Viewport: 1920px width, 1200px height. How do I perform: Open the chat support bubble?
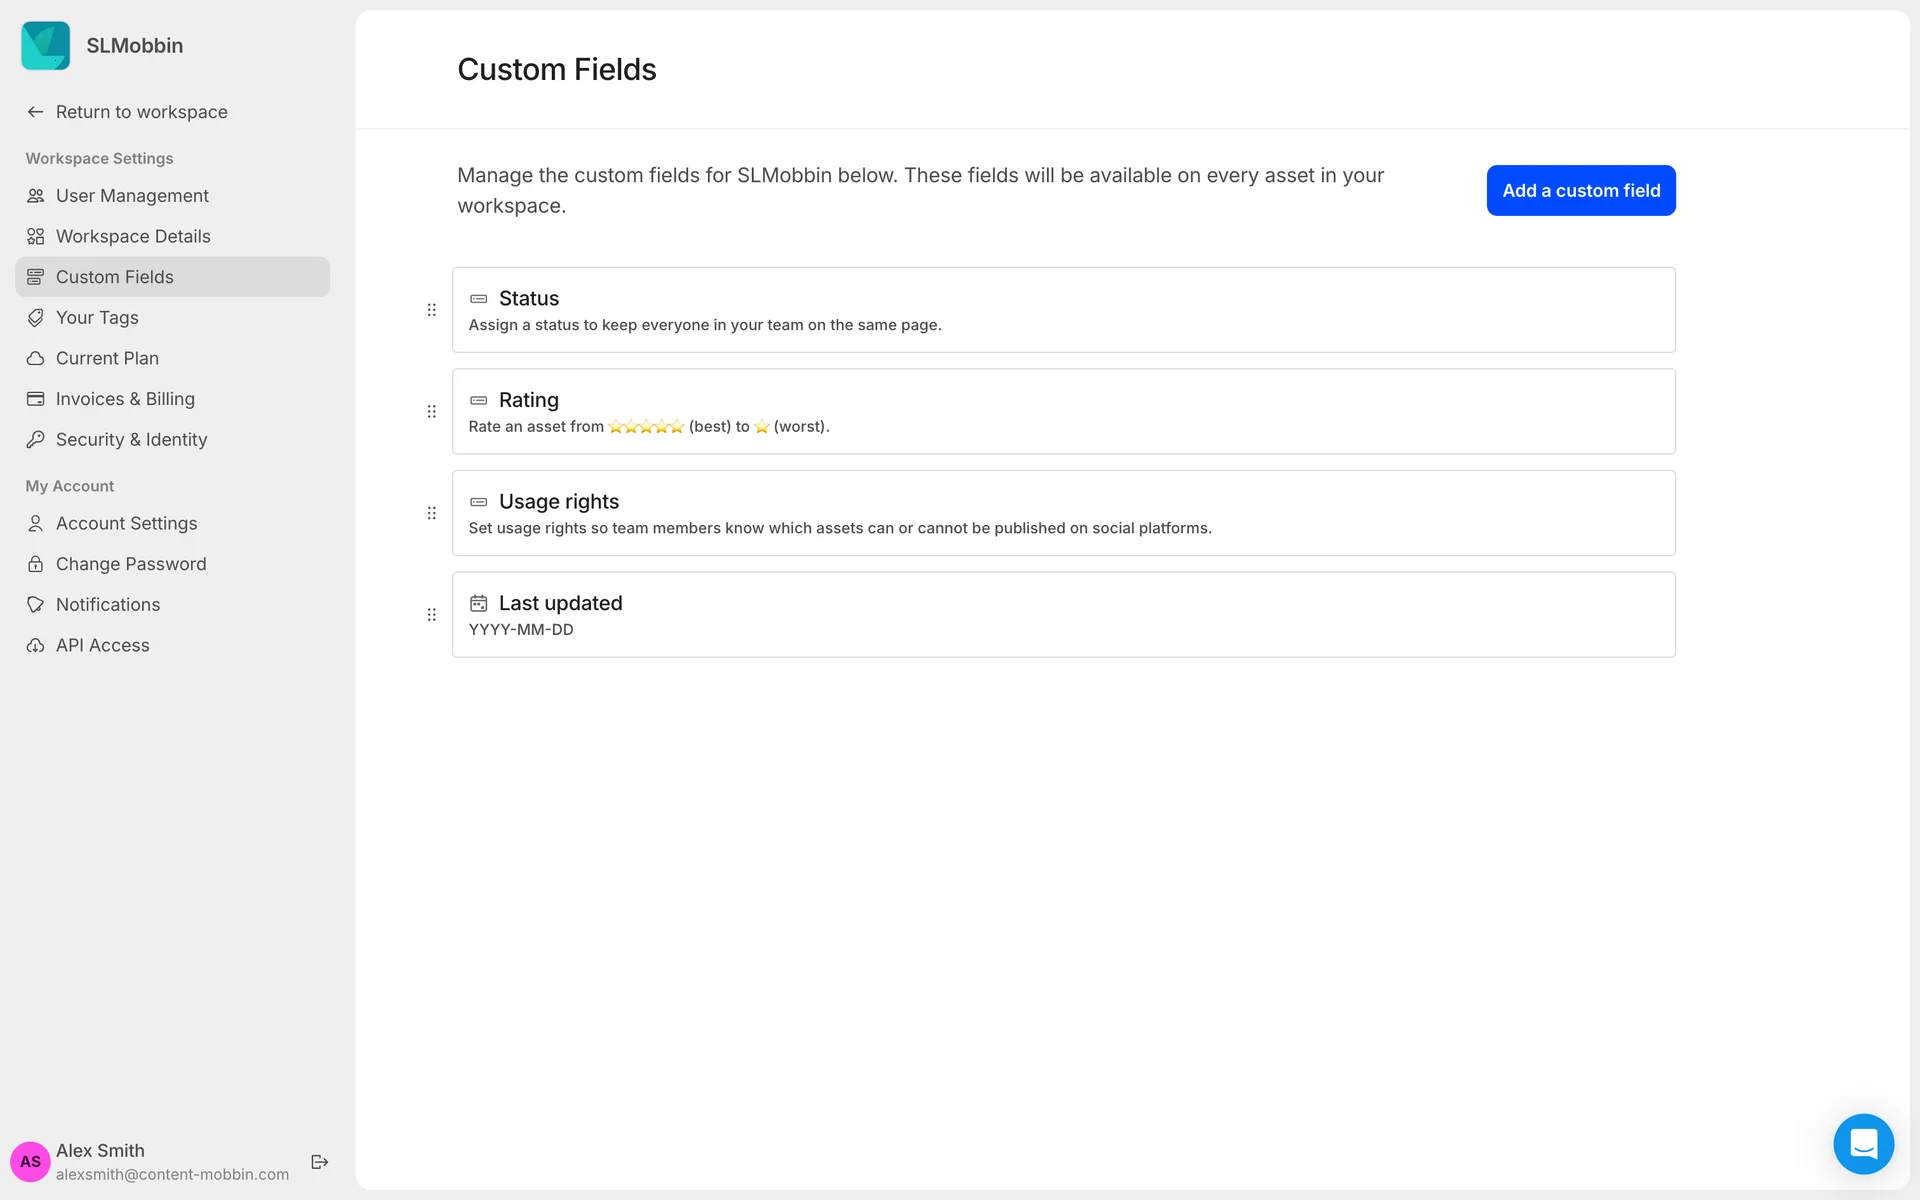tap(1863, 1143)
